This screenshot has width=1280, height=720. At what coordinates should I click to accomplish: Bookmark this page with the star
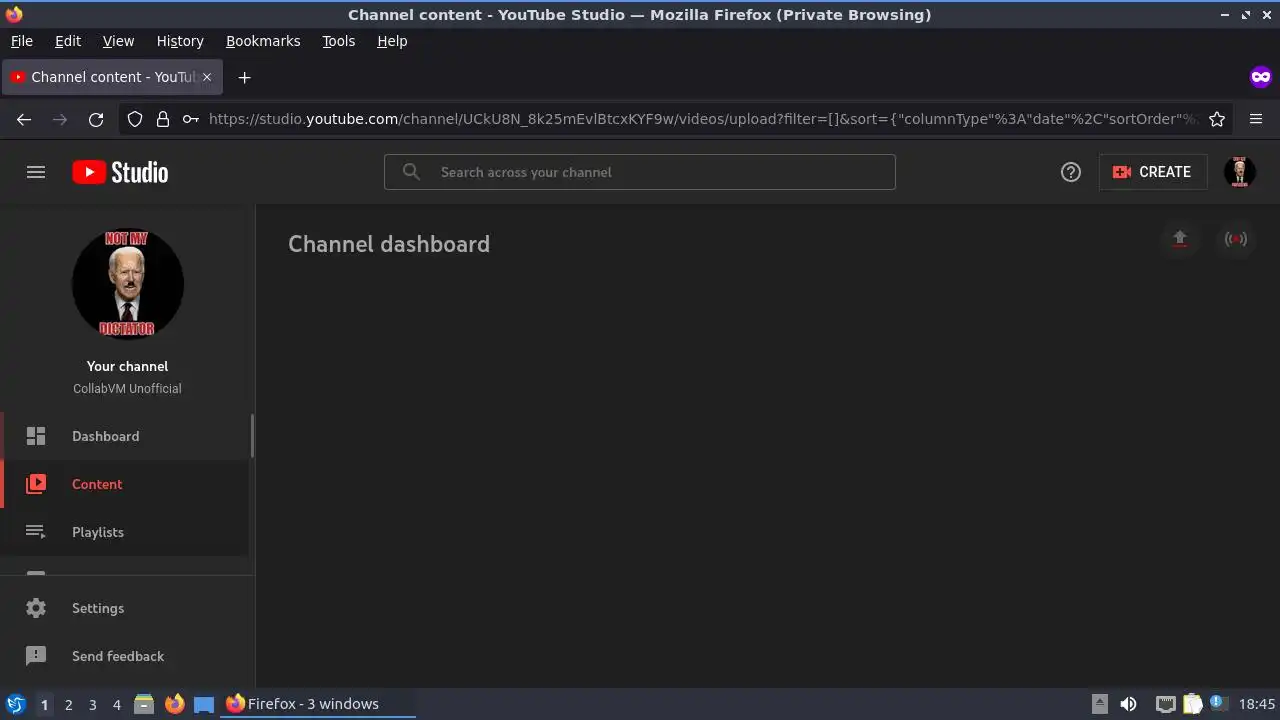[x=1217, y=119]
